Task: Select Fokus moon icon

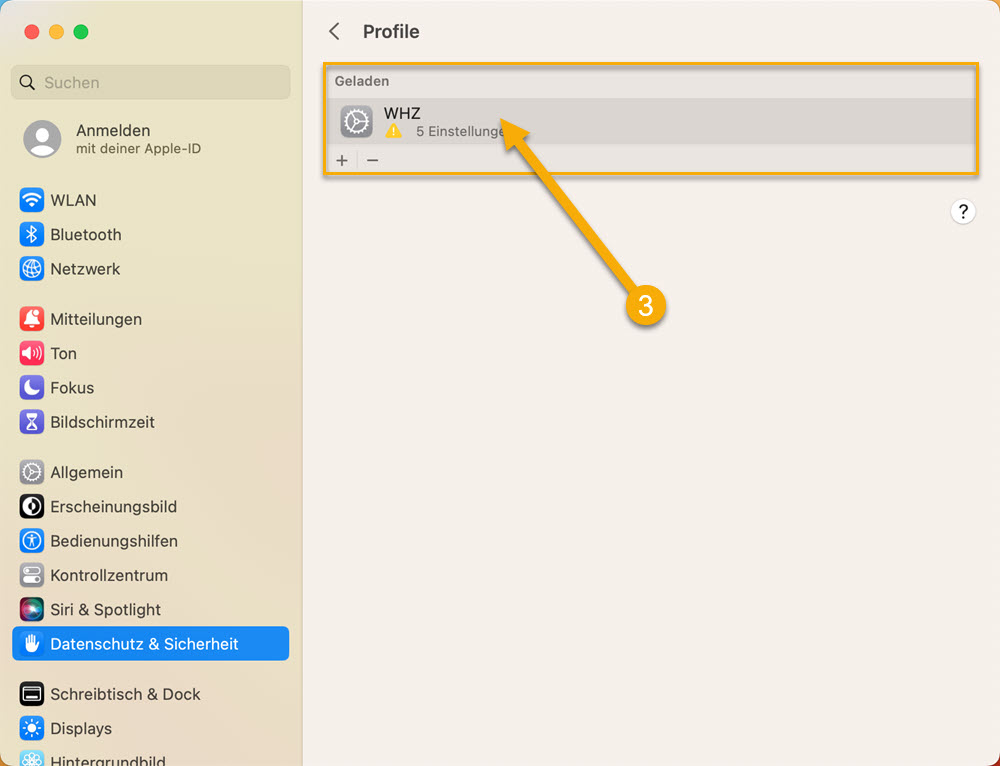Action: tap(31, 387)
